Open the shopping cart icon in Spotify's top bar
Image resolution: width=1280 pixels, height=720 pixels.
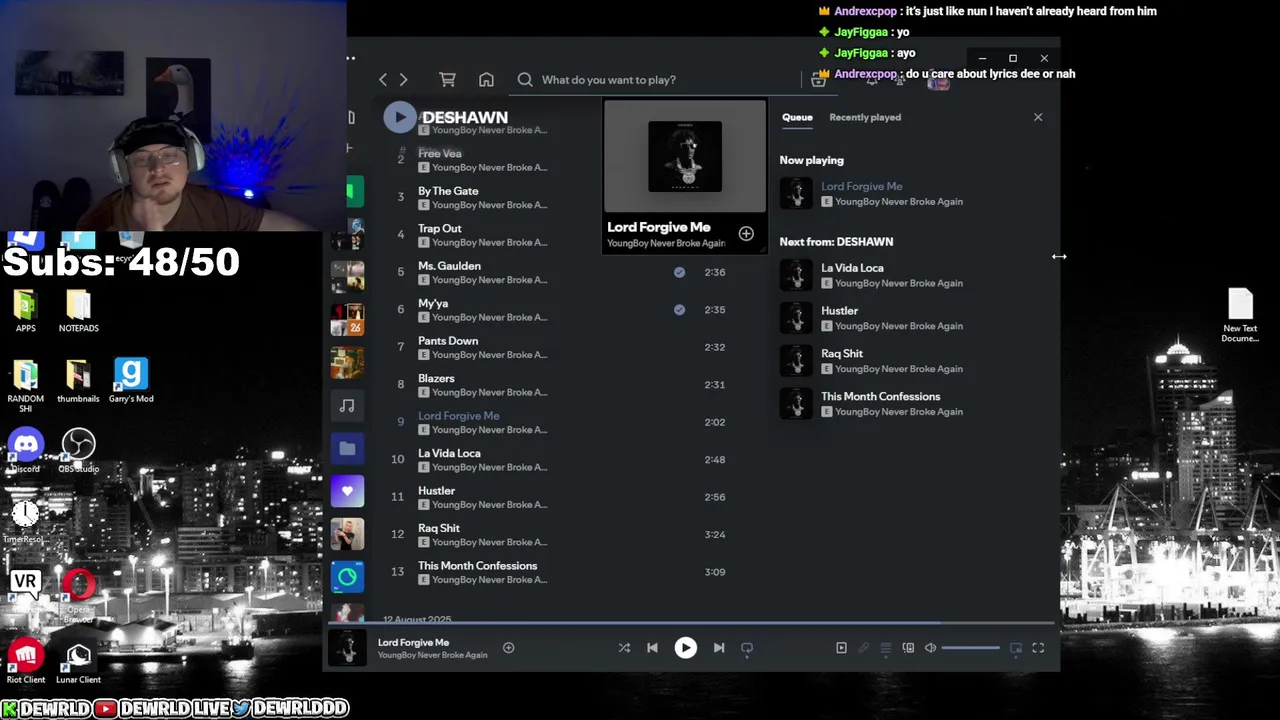(447, 80)
